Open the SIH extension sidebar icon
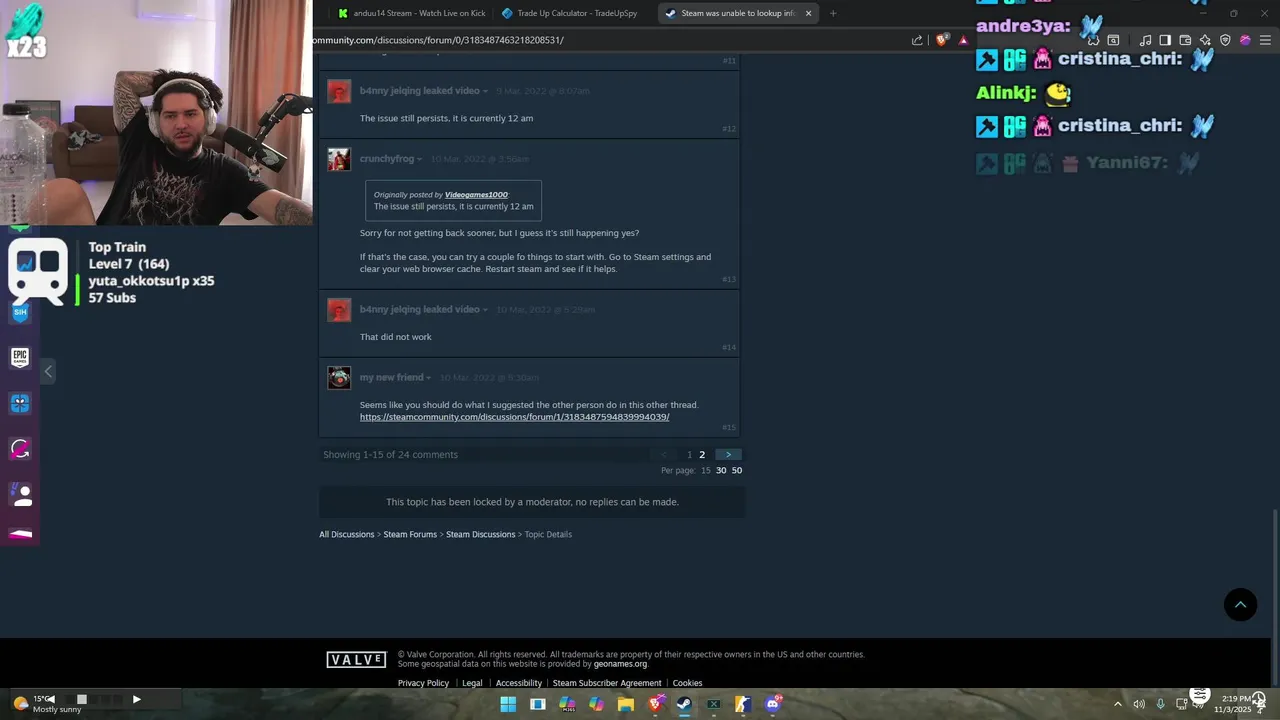The width and height of the screenshot is (1280, 720). pyautogui.click(x=20, y=312)
